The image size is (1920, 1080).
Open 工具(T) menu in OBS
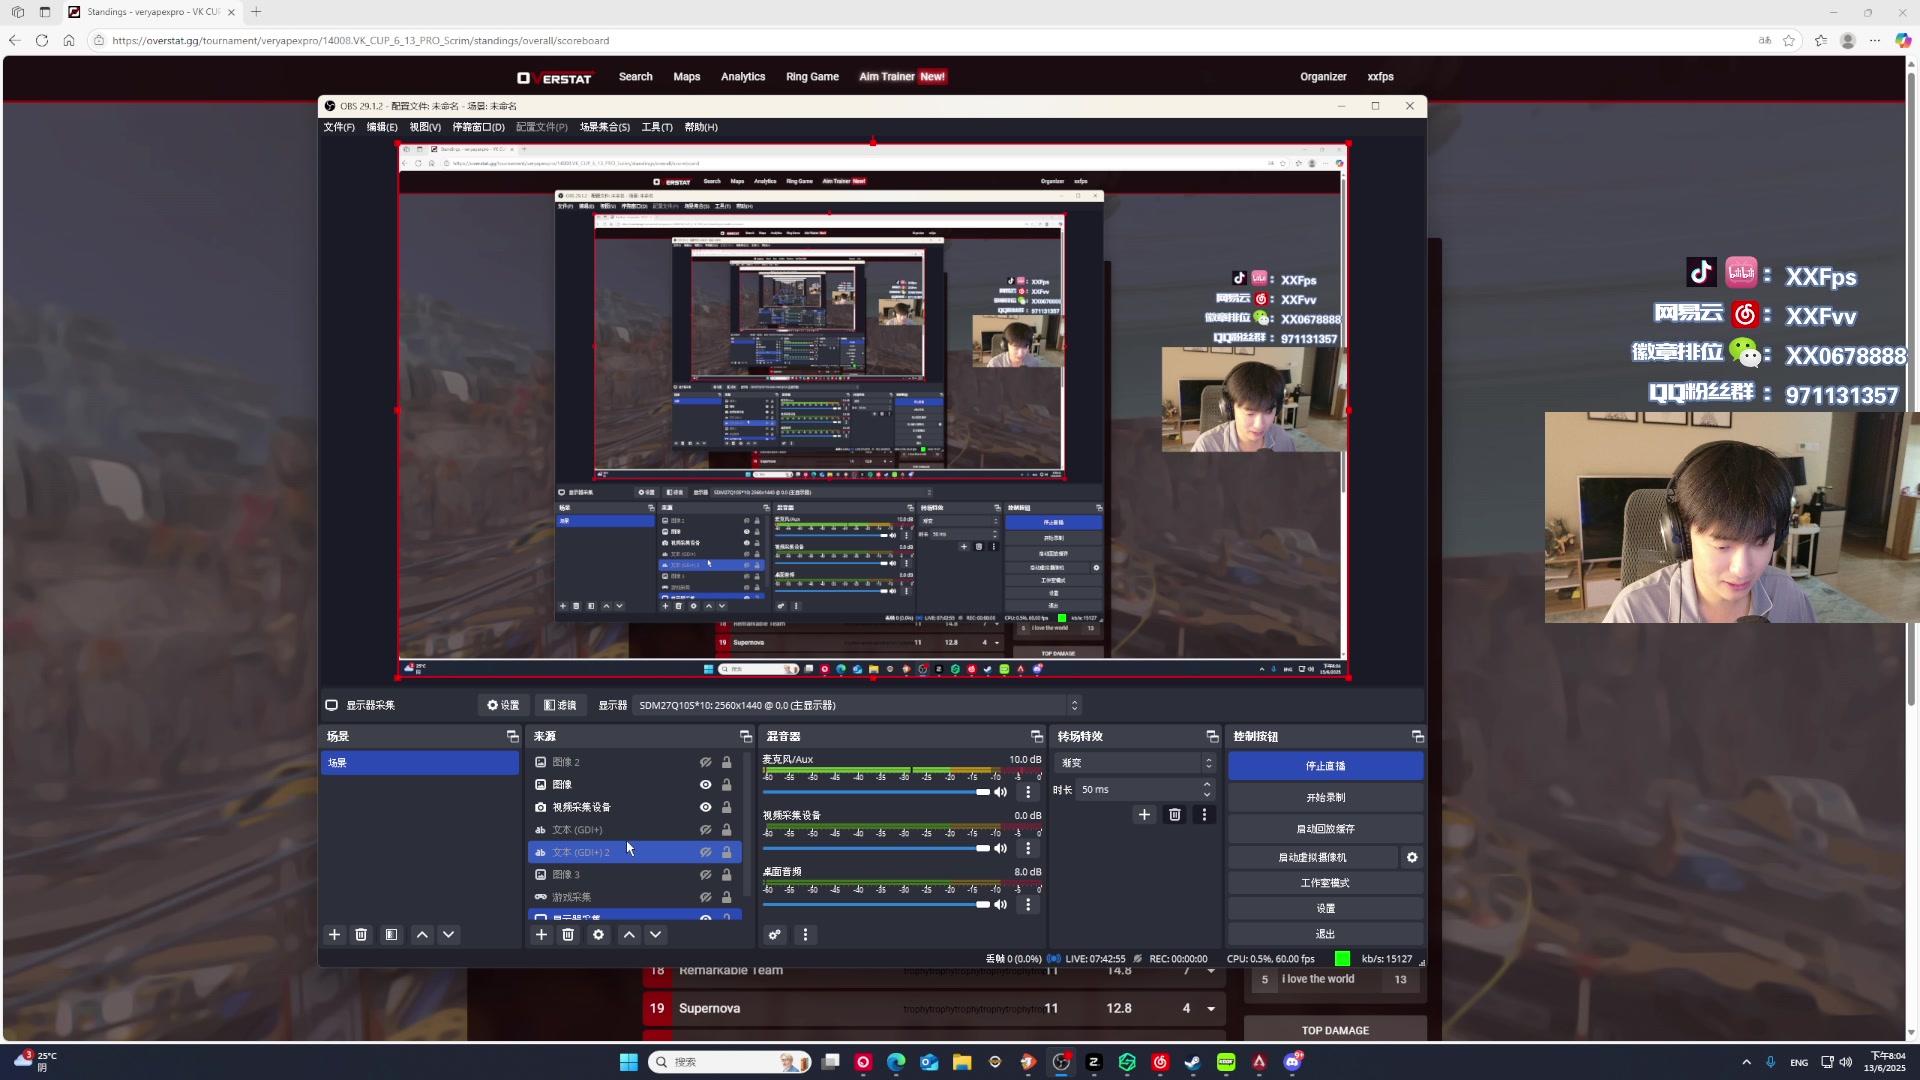657,127
